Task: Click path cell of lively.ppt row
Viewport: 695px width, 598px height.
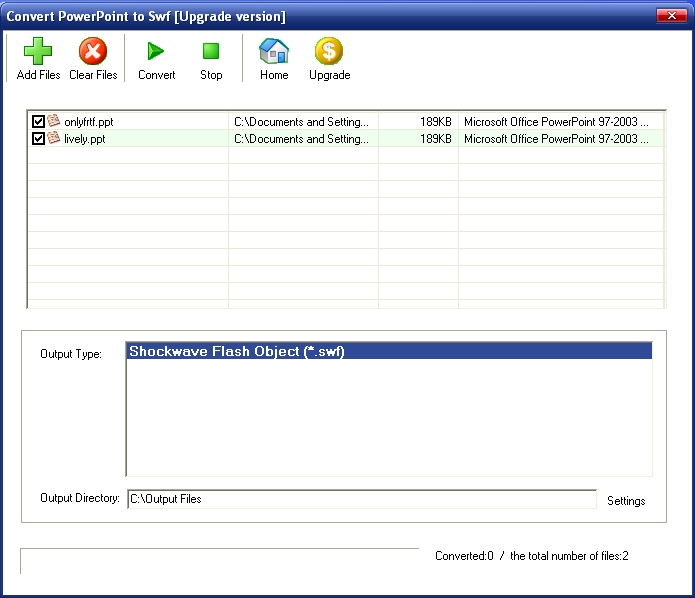Action: [x=303, y=139]
